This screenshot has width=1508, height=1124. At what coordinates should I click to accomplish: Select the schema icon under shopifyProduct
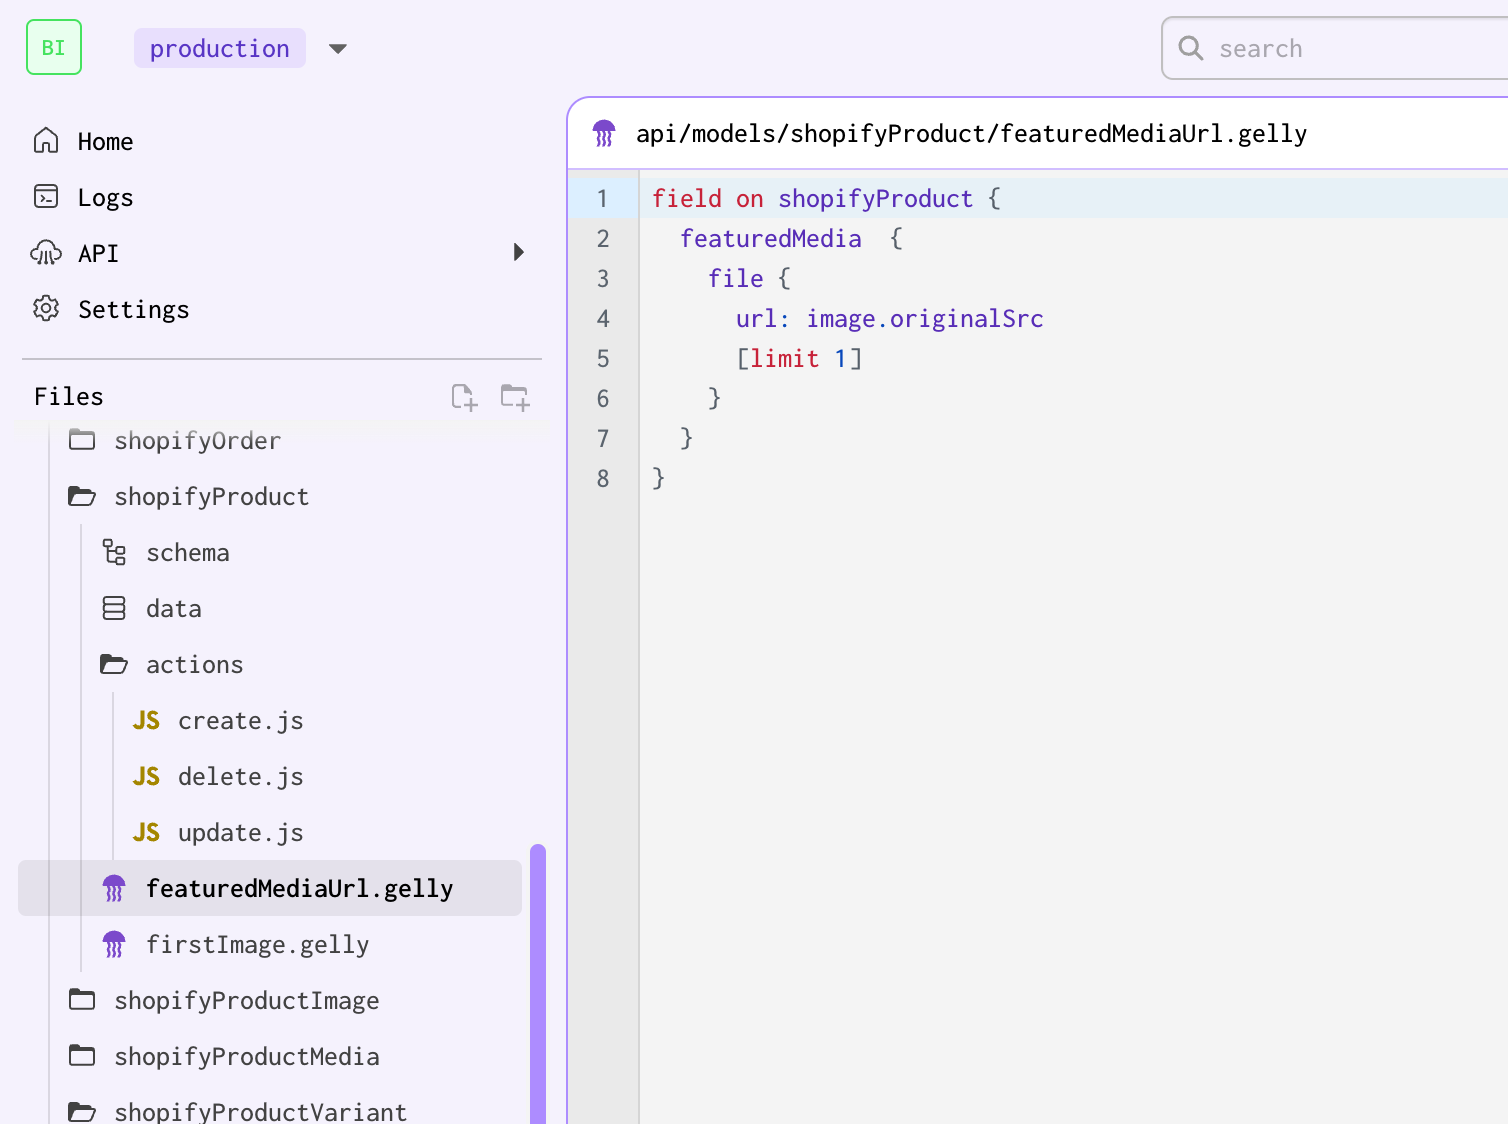pos(113,552)
